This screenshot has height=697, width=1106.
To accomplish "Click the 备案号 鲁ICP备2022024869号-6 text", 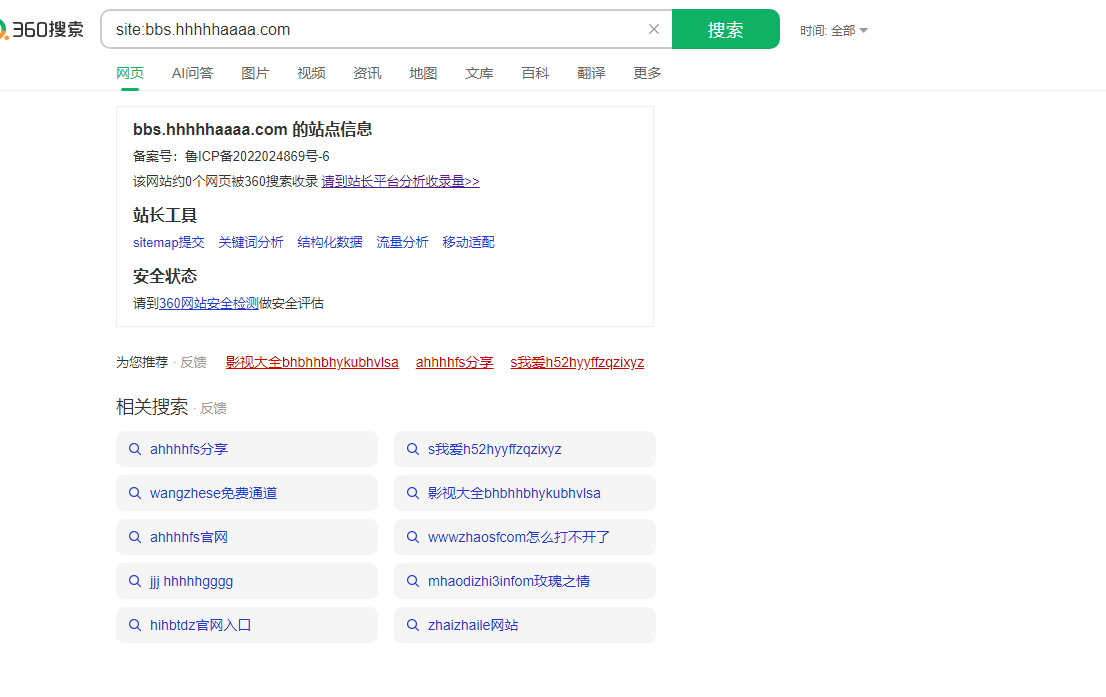I will [x=231, y=157].
